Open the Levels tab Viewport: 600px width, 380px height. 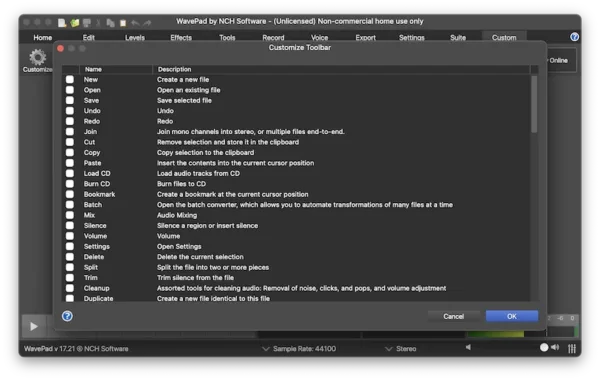point(135,38)
